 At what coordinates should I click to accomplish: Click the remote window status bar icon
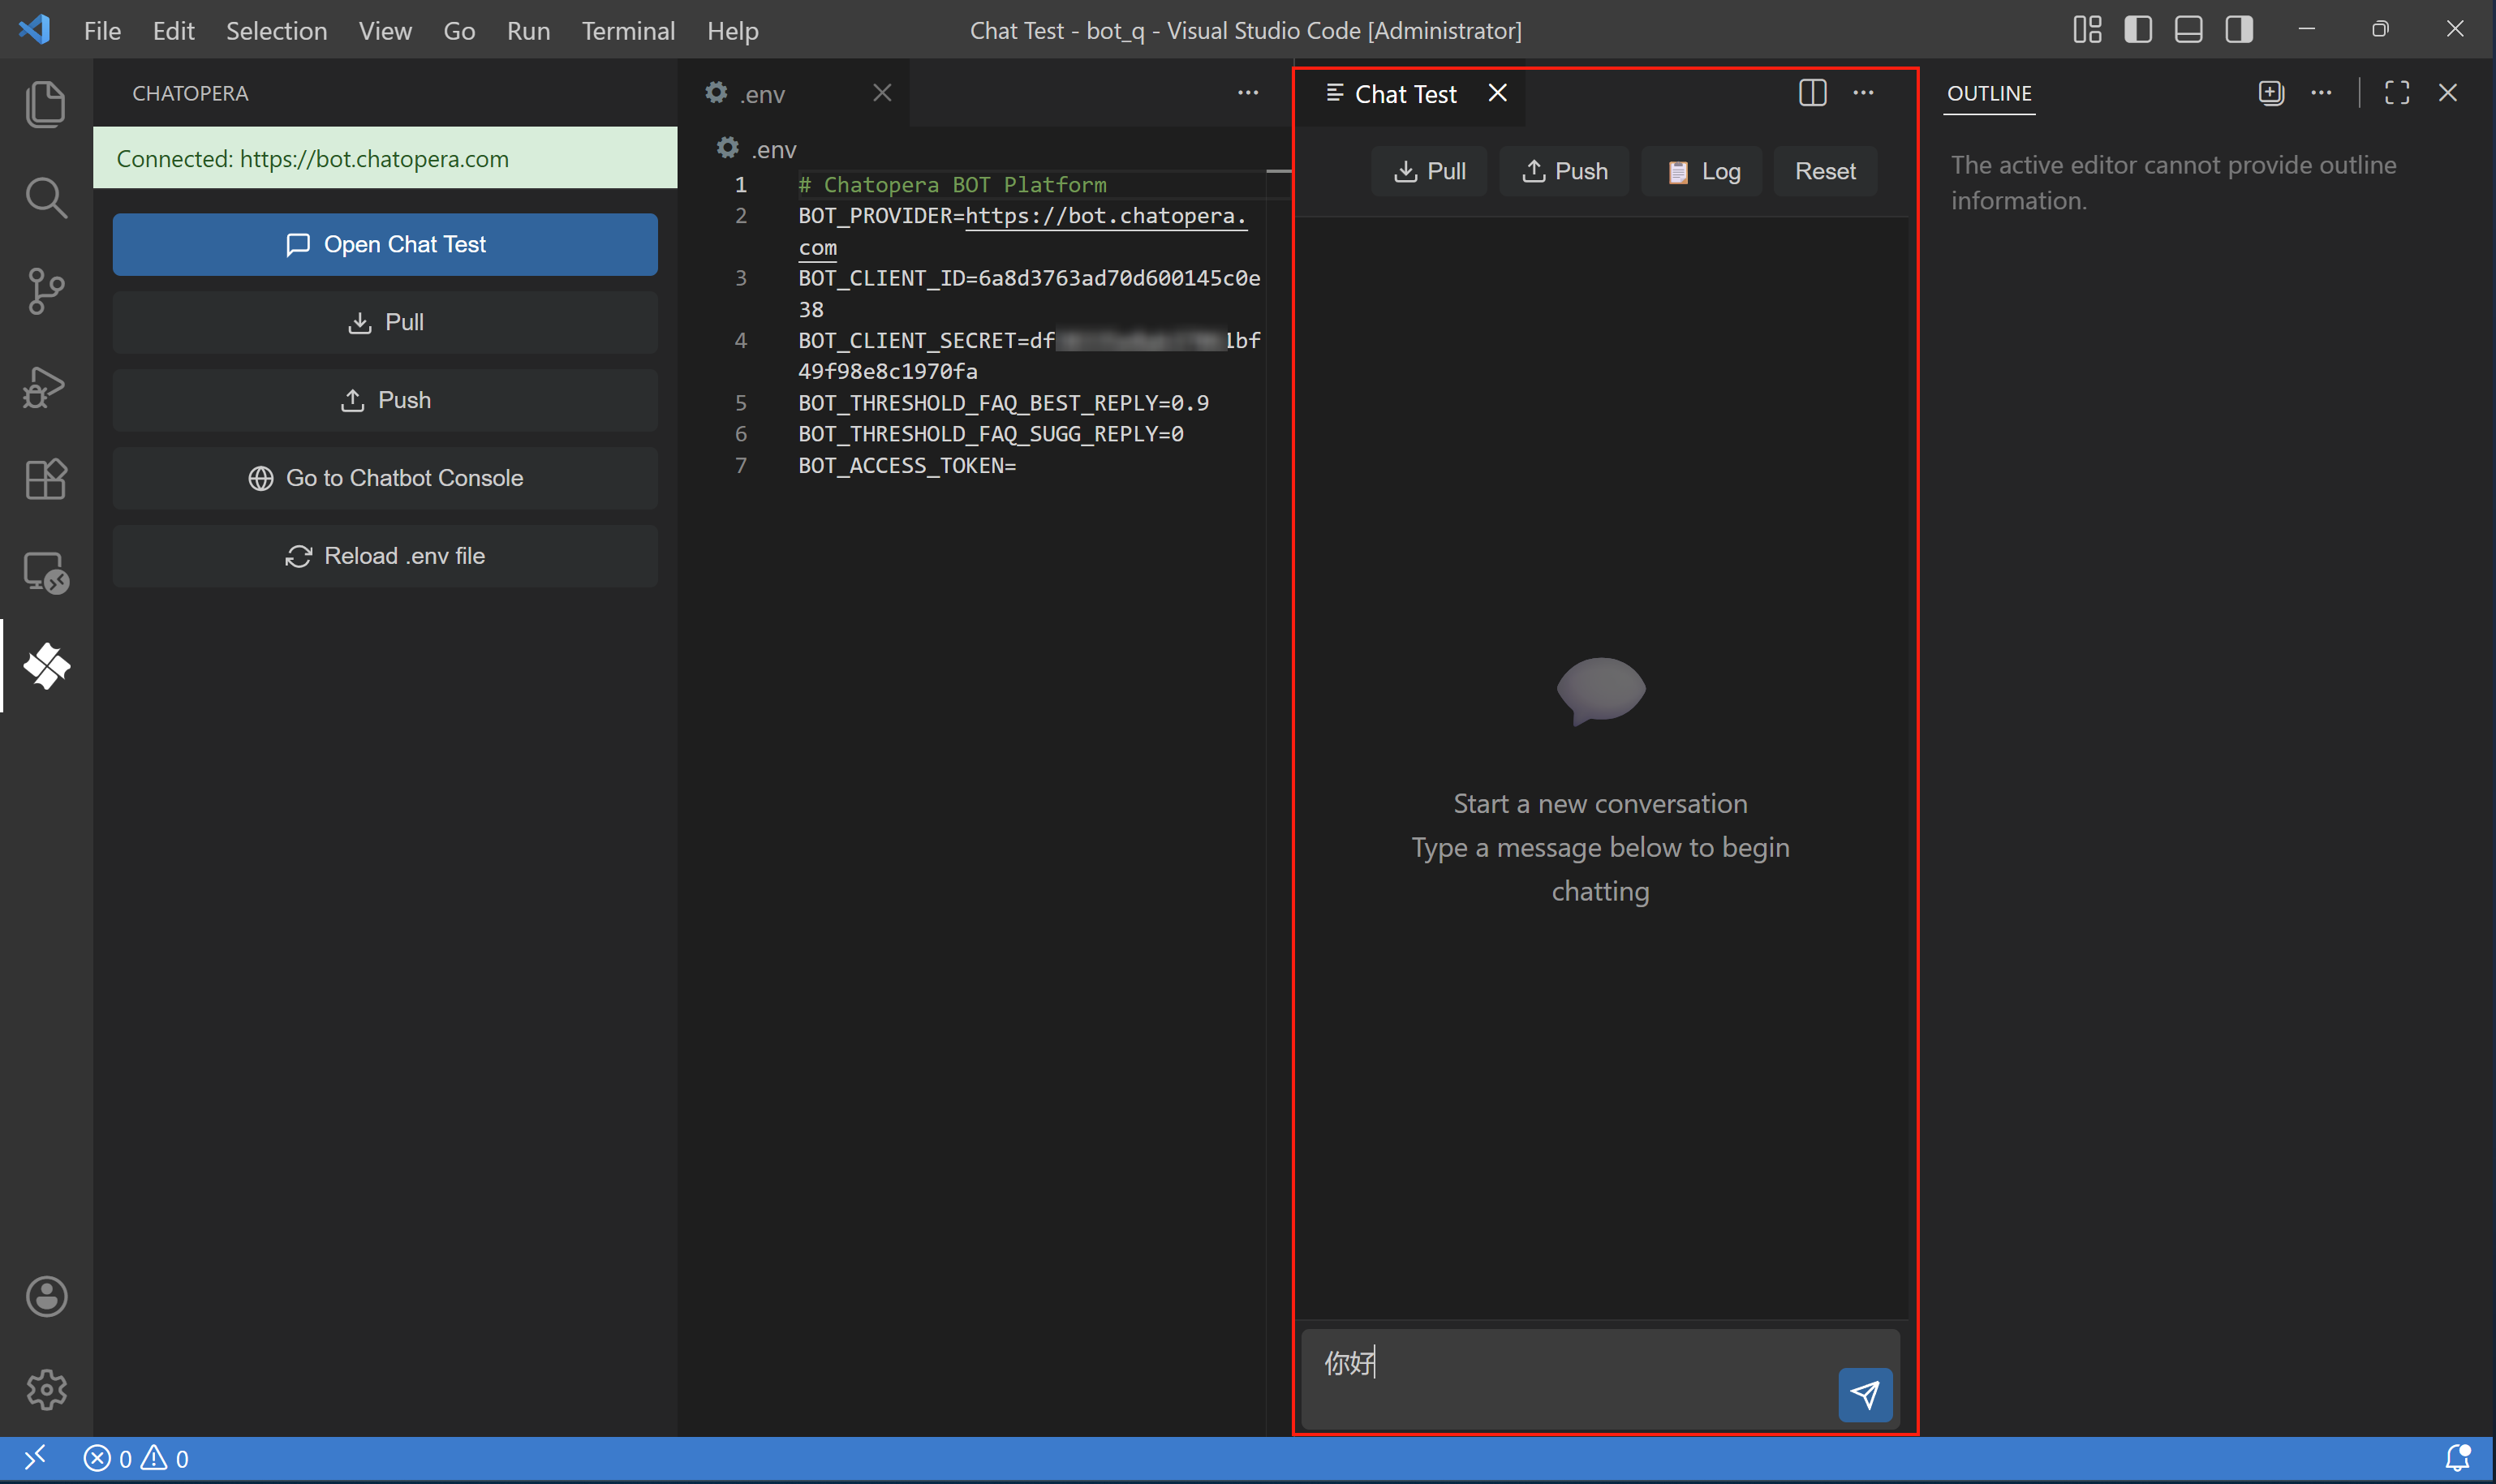point(35,1458)
